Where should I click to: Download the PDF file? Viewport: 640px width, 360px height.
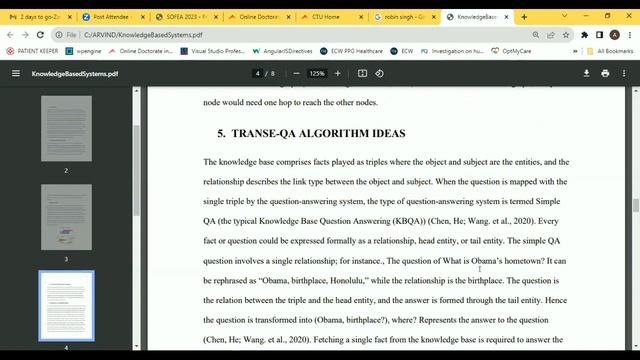click(587, 73)
